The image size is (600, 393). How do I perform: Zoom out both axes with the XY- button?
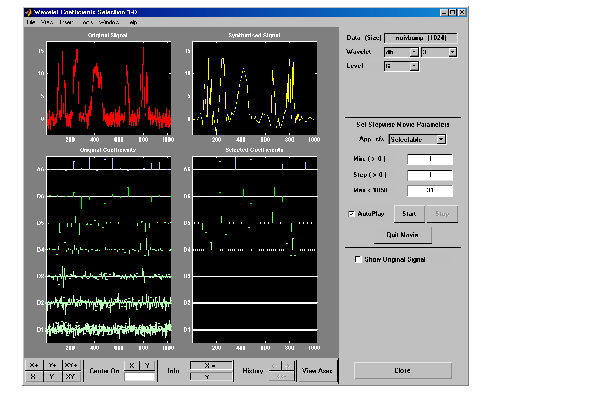point(71,377)
